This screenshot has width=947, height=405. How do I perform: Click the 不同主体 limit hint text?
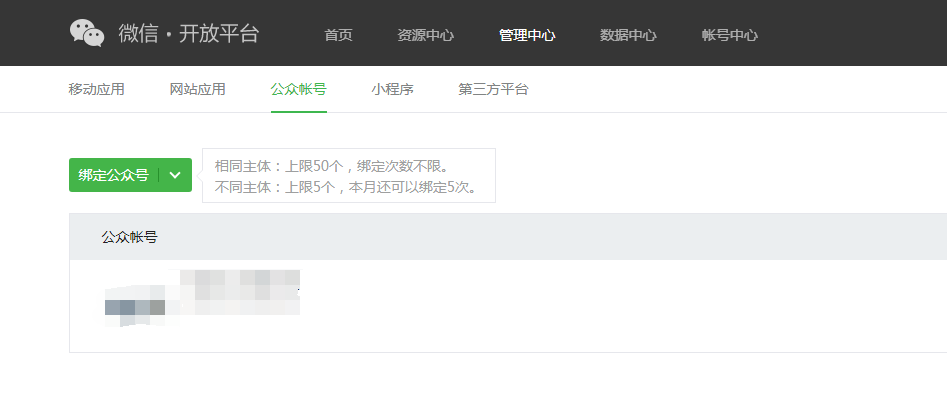347,187
